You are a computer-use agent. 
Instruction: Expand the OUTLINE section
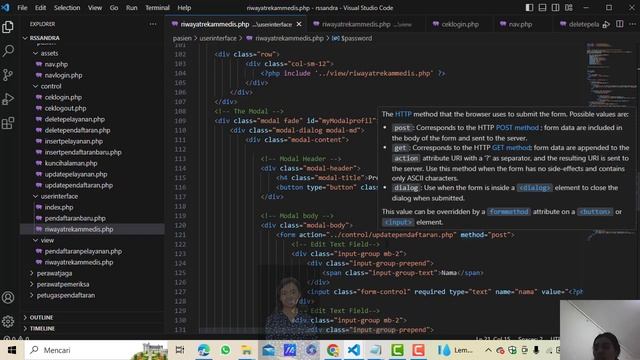(41, 317)
